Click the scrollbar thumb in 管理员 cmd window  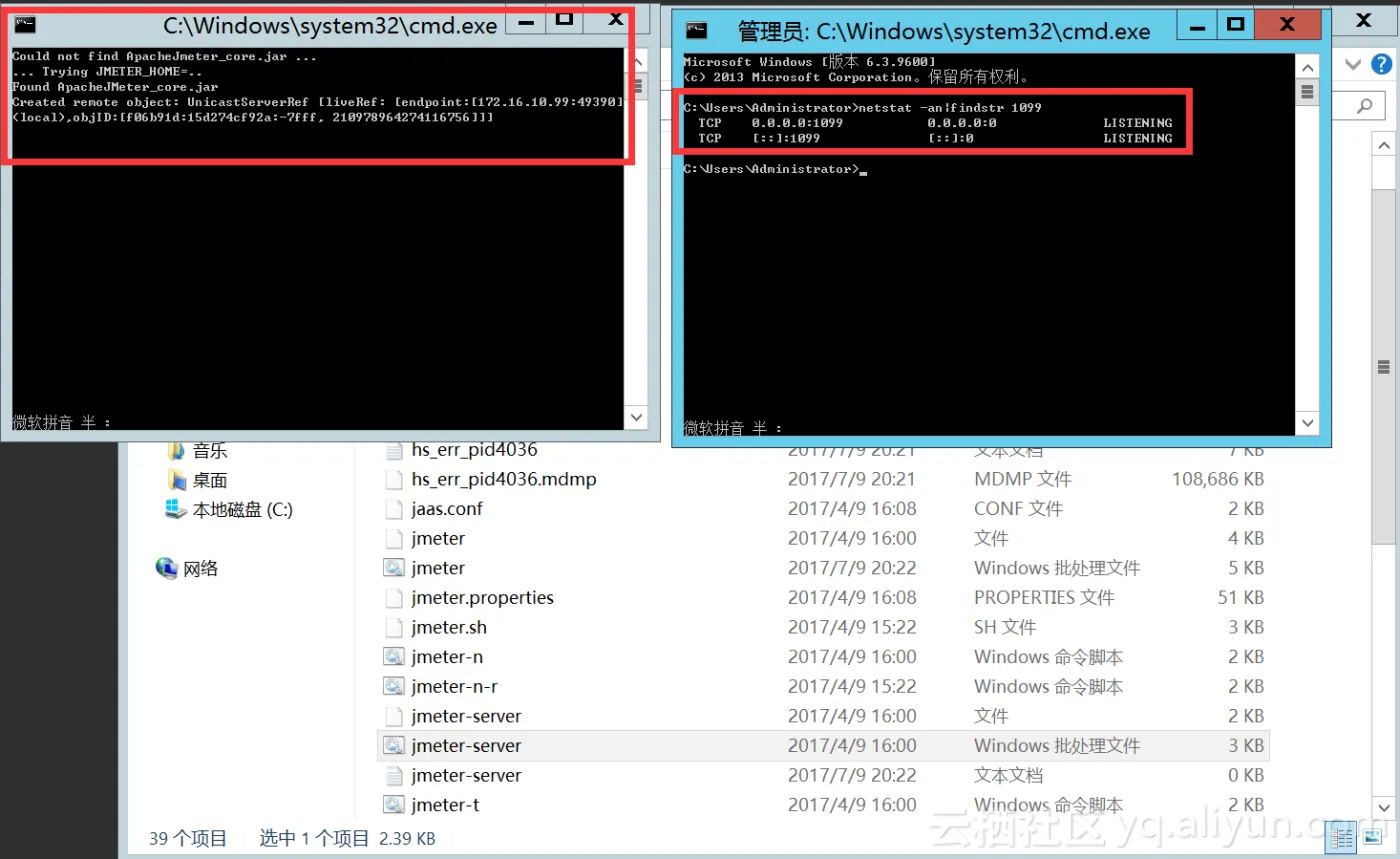[x=1306, y=93]
